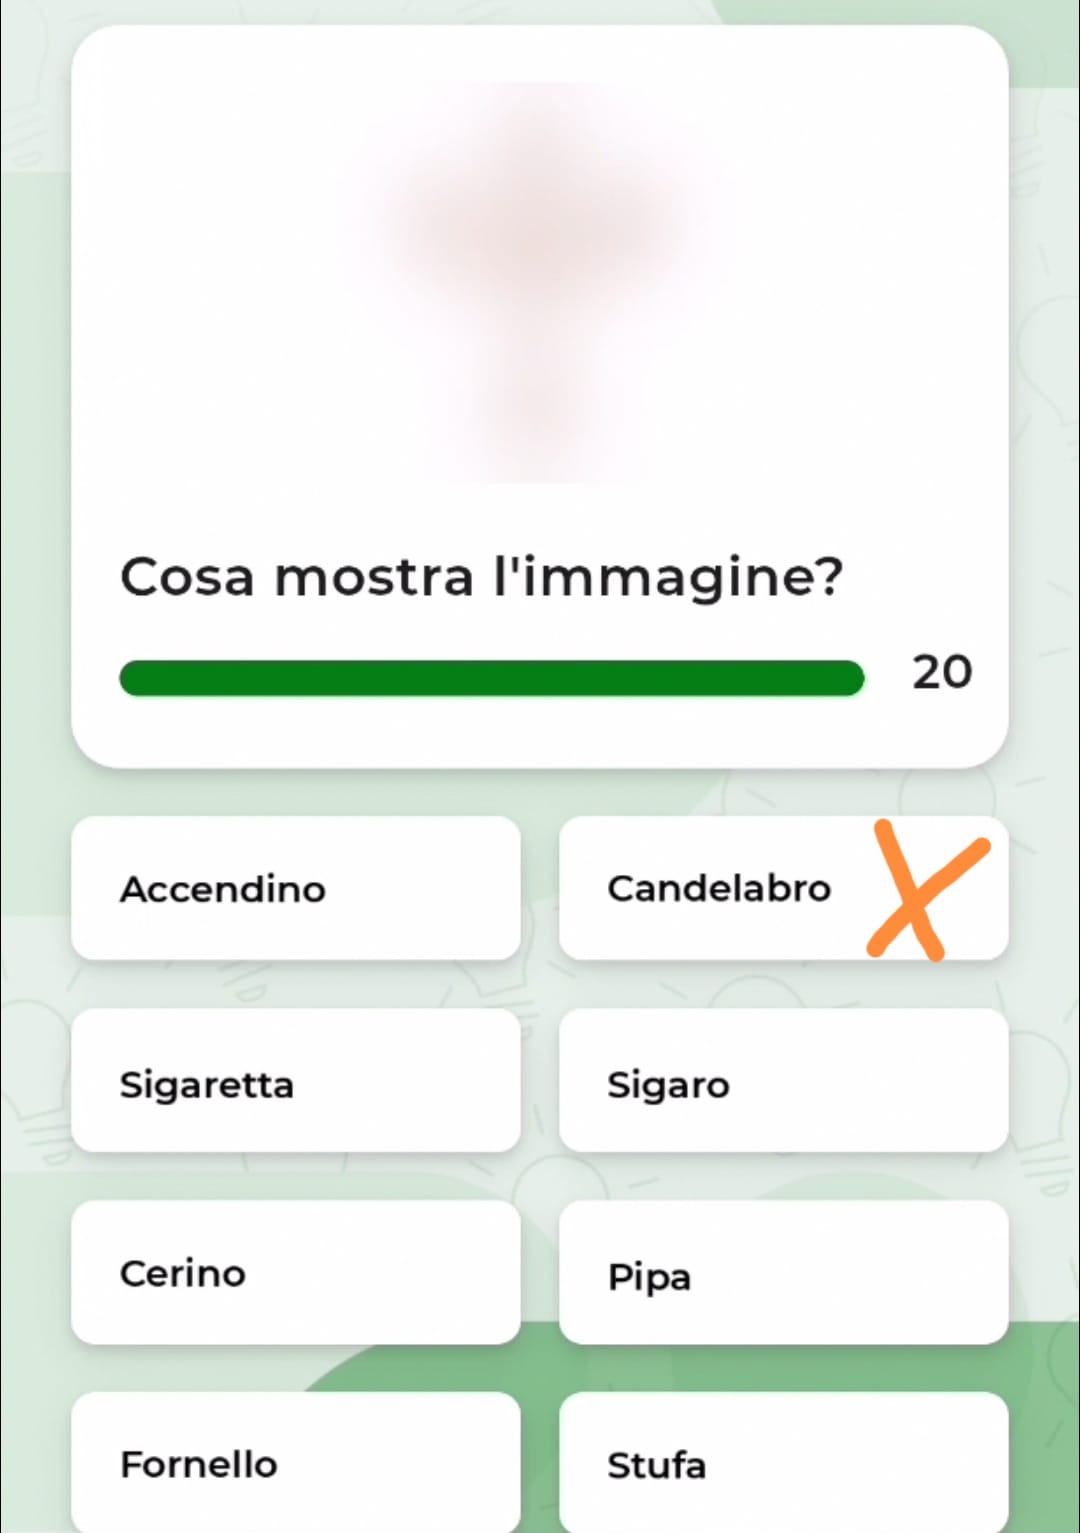1080x1533 pixels.
Task: Select the Accendino answer
Action: click(x=295, y=888)
